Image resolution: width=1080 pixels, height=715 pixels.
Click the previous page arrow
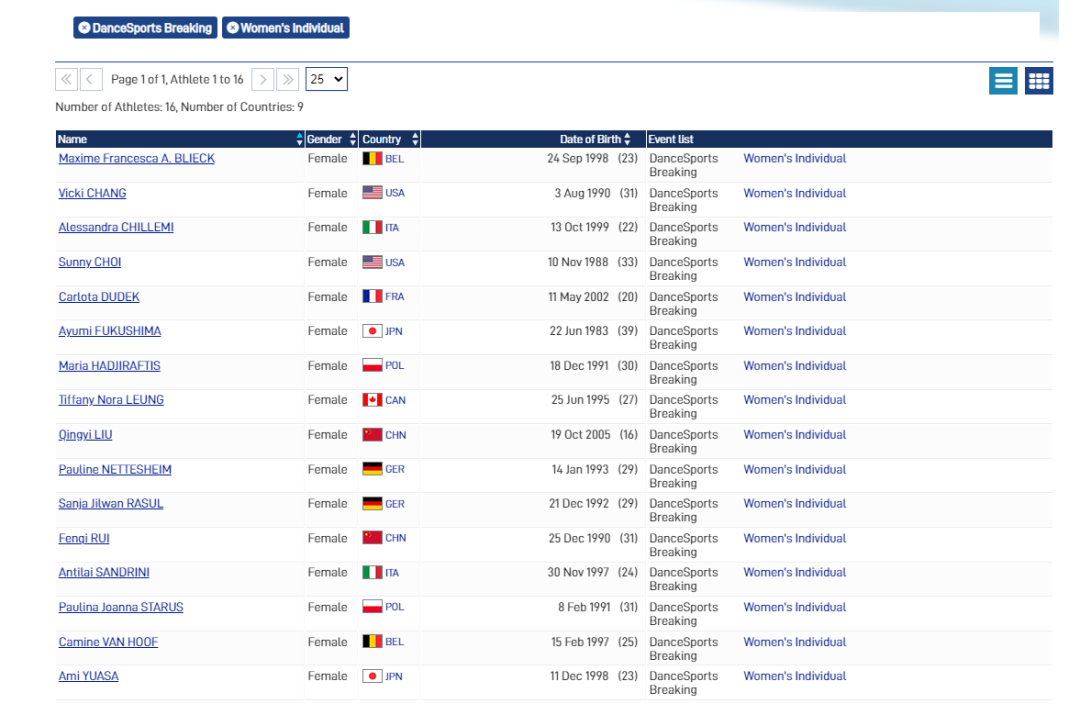pyautogui.click(x=91, y=80)
